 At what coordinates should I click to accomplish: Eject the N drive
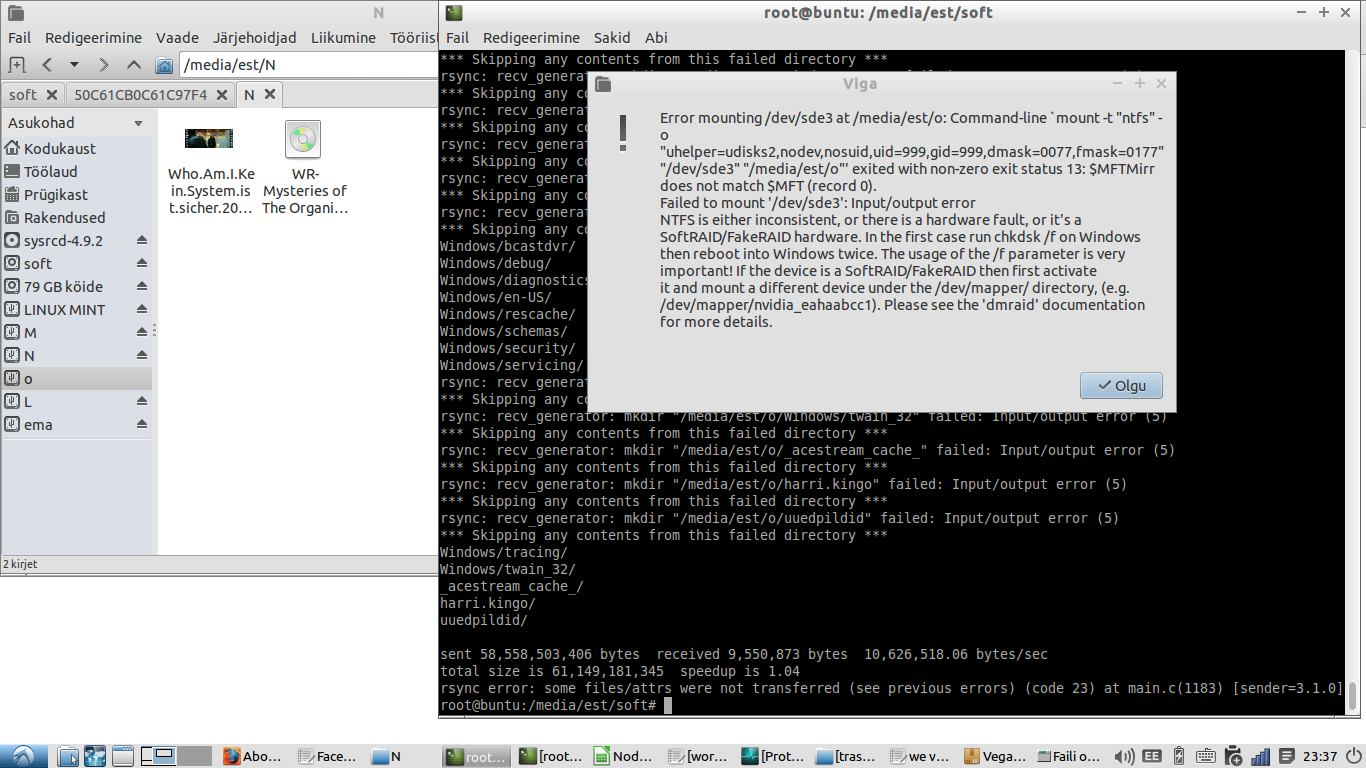pos(141,355)
